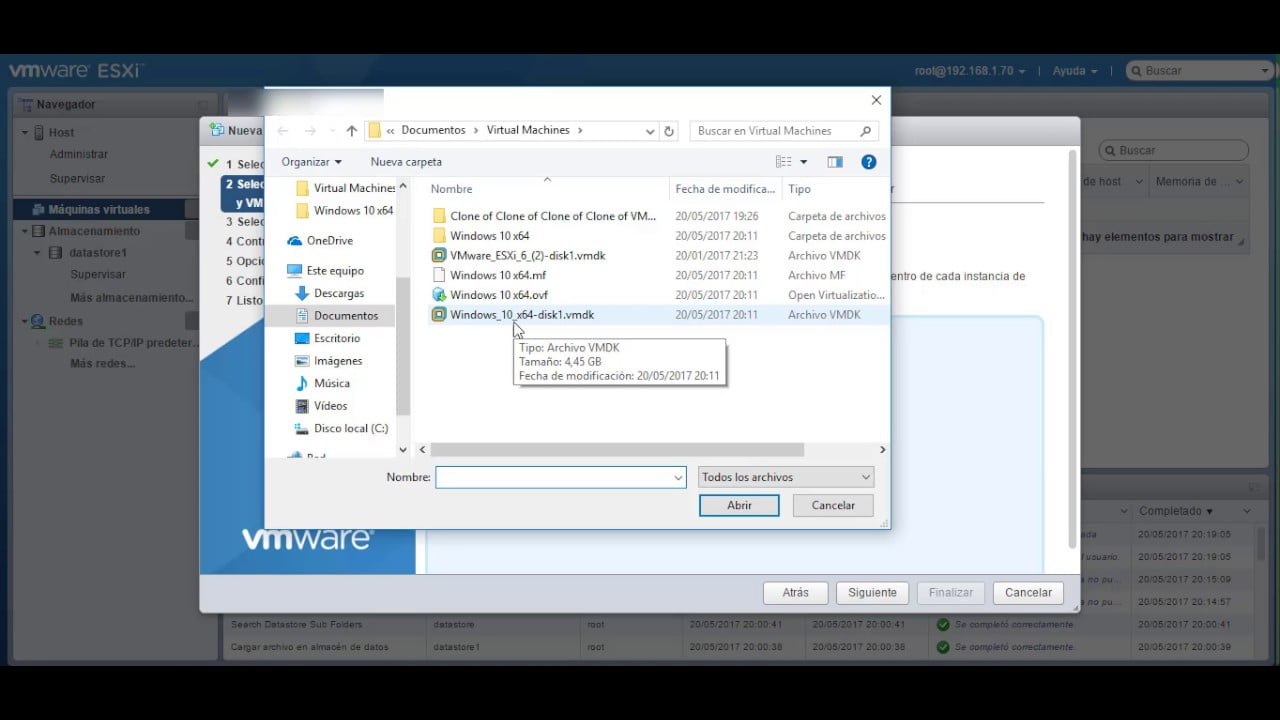Go up one folder level
Image resolution: width=1280 pixels, height=720 pixels.
pos(351,131)
